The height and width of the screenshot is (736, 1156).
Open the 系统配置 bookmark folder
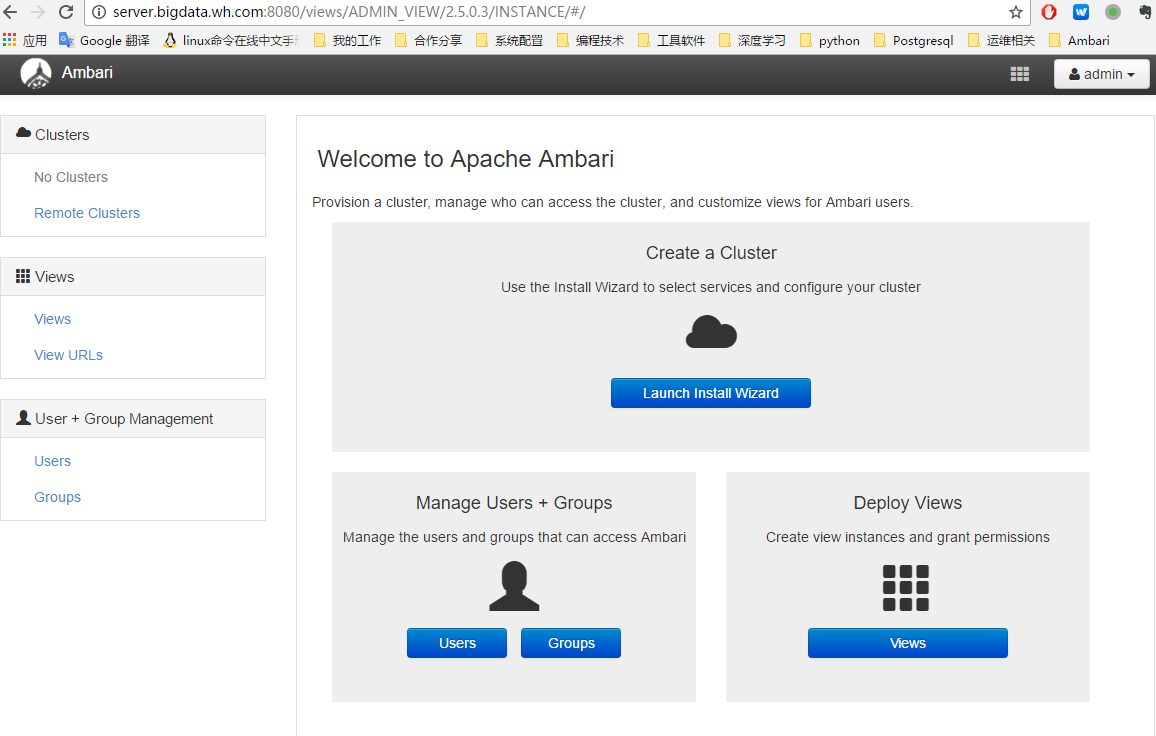pos(509,40)
